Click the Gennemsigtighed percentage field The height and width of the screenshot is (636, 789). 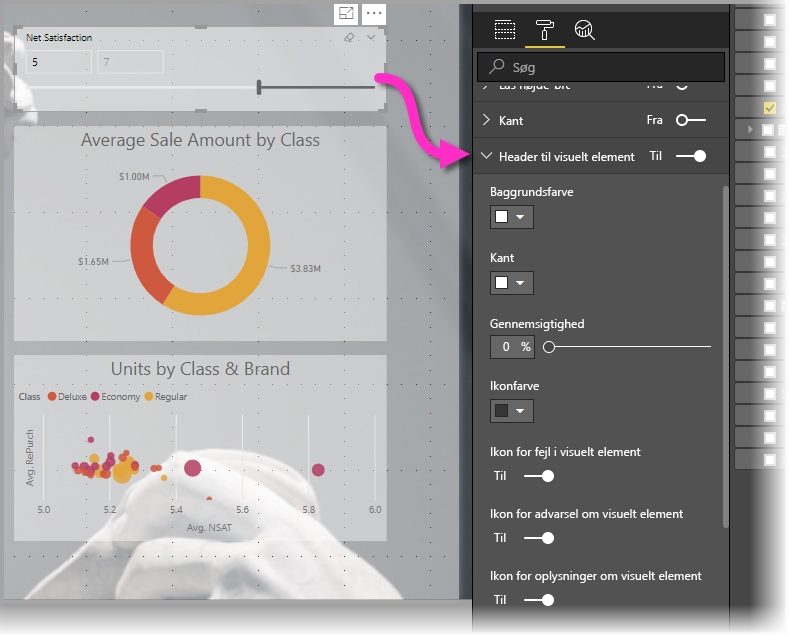coord(512,347)
